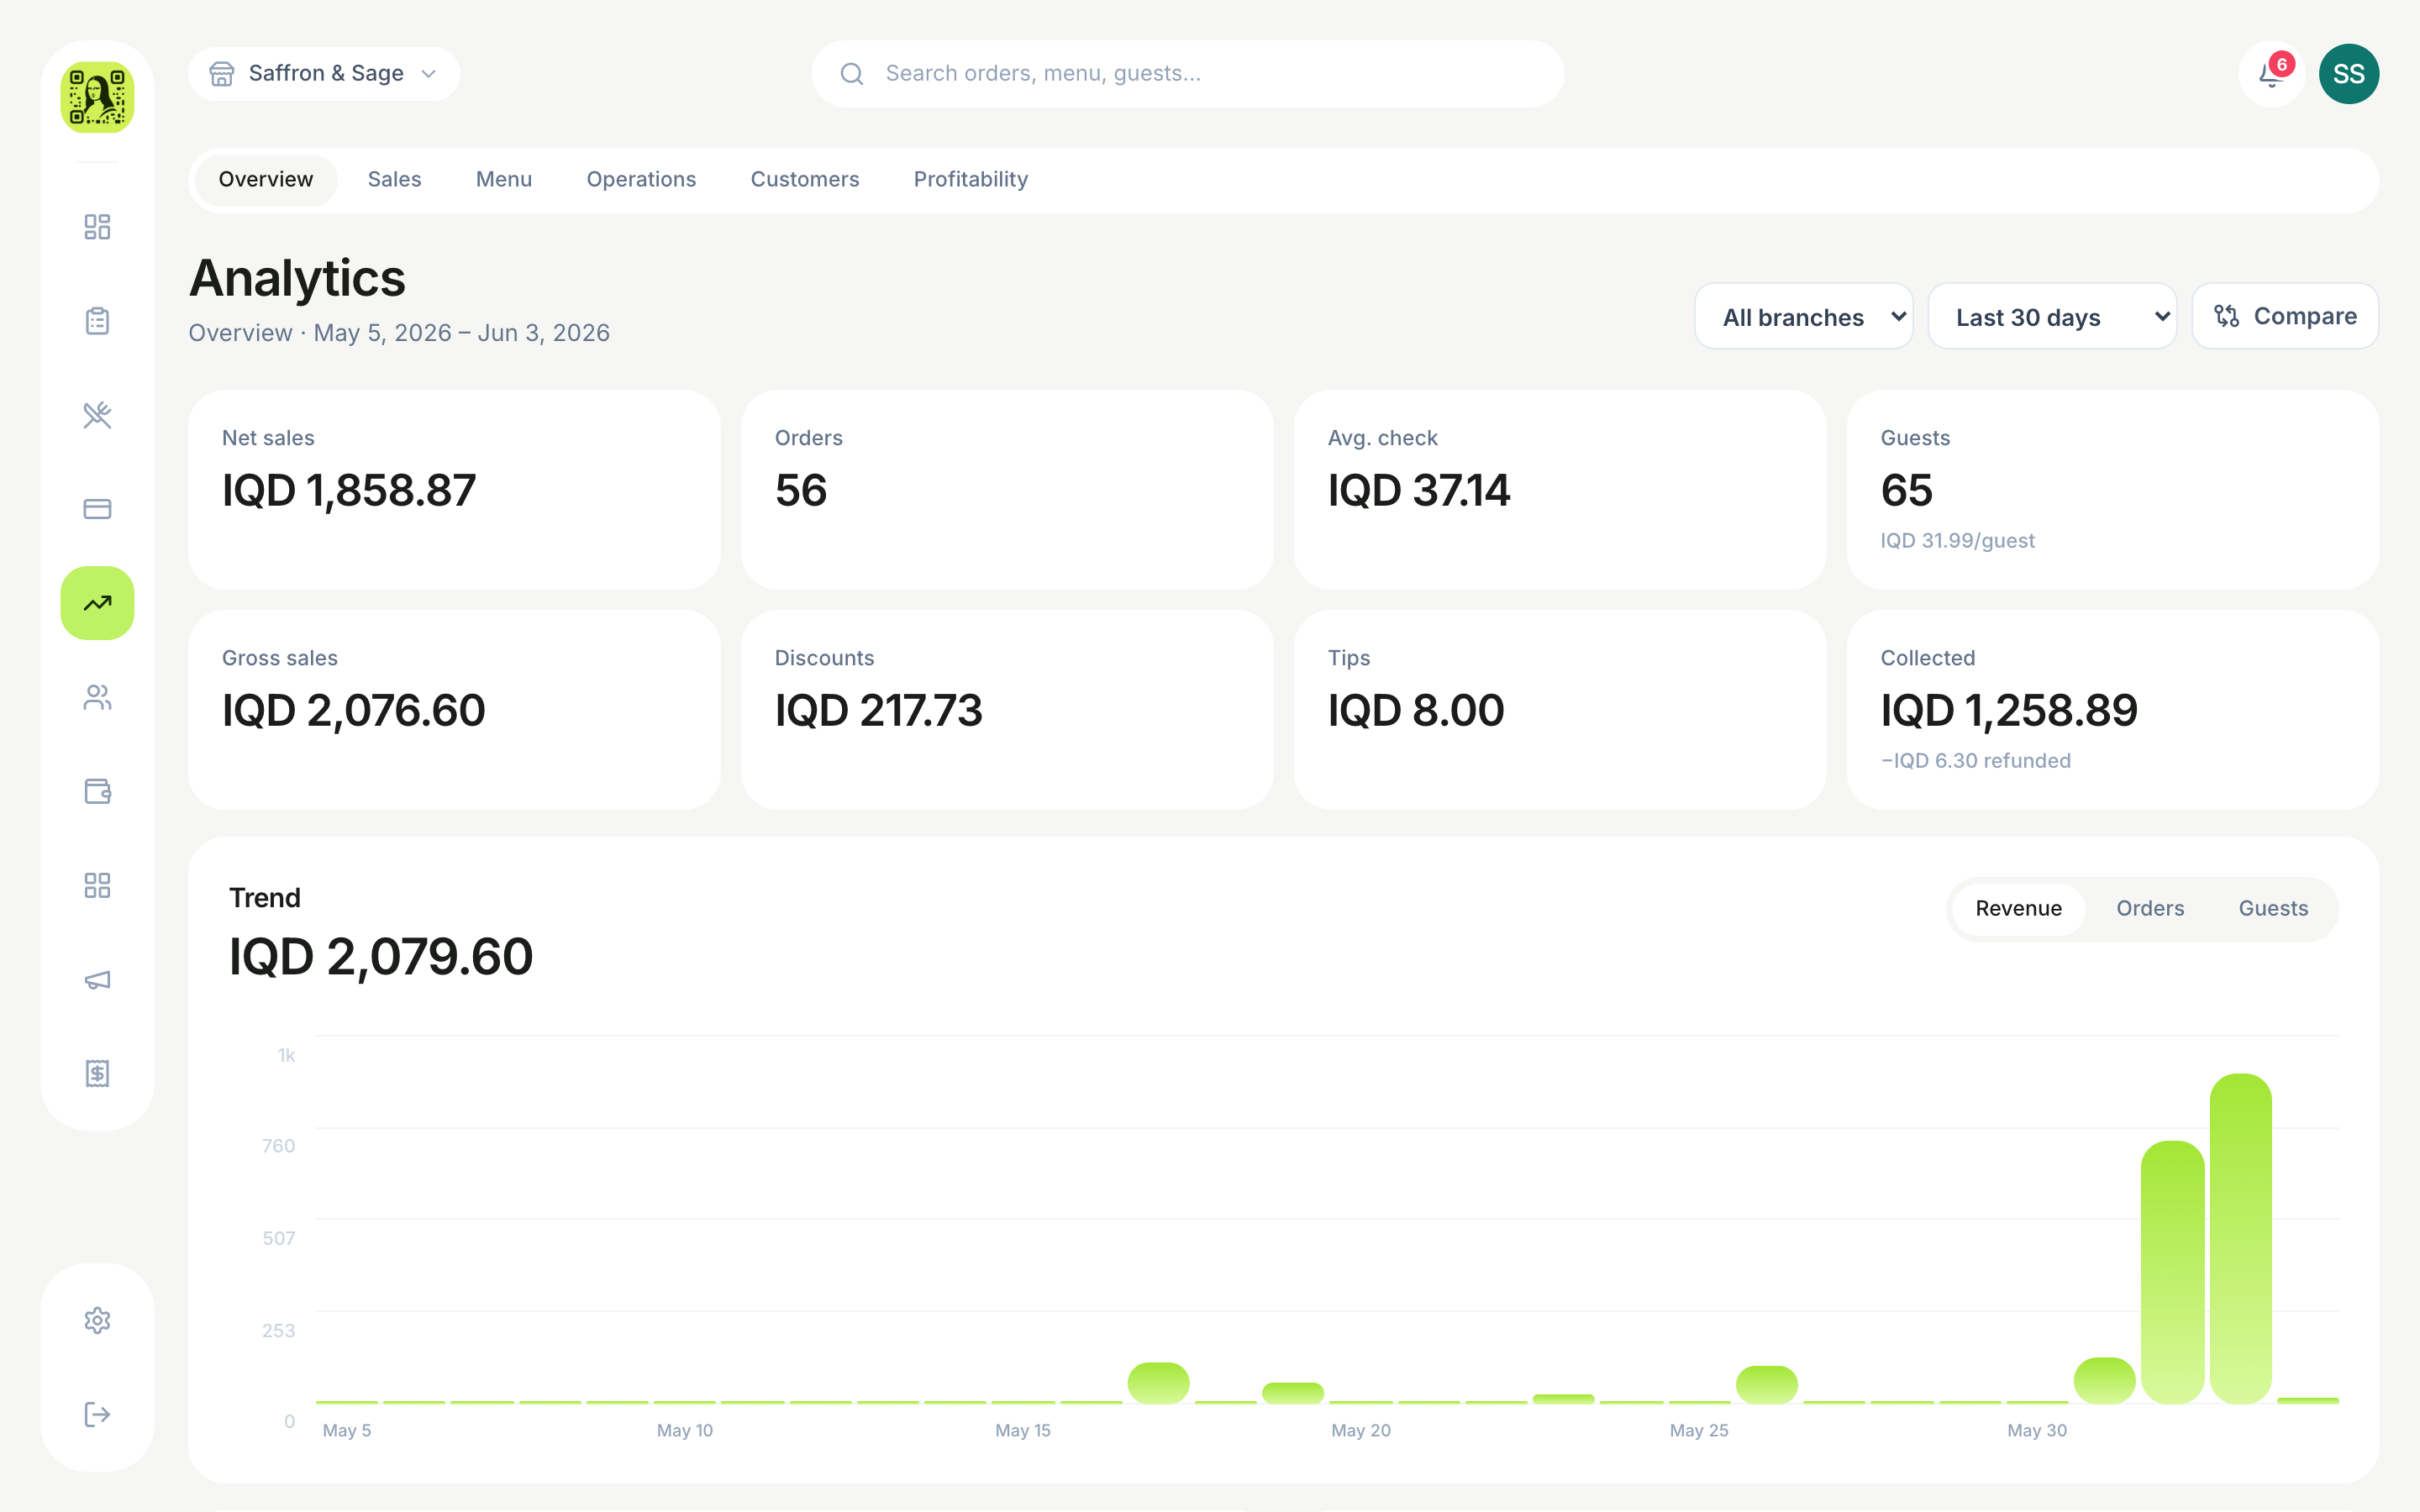Switch to the Profitability tab
Screen dimensions: 2420x1512
(x=971, y=180)
